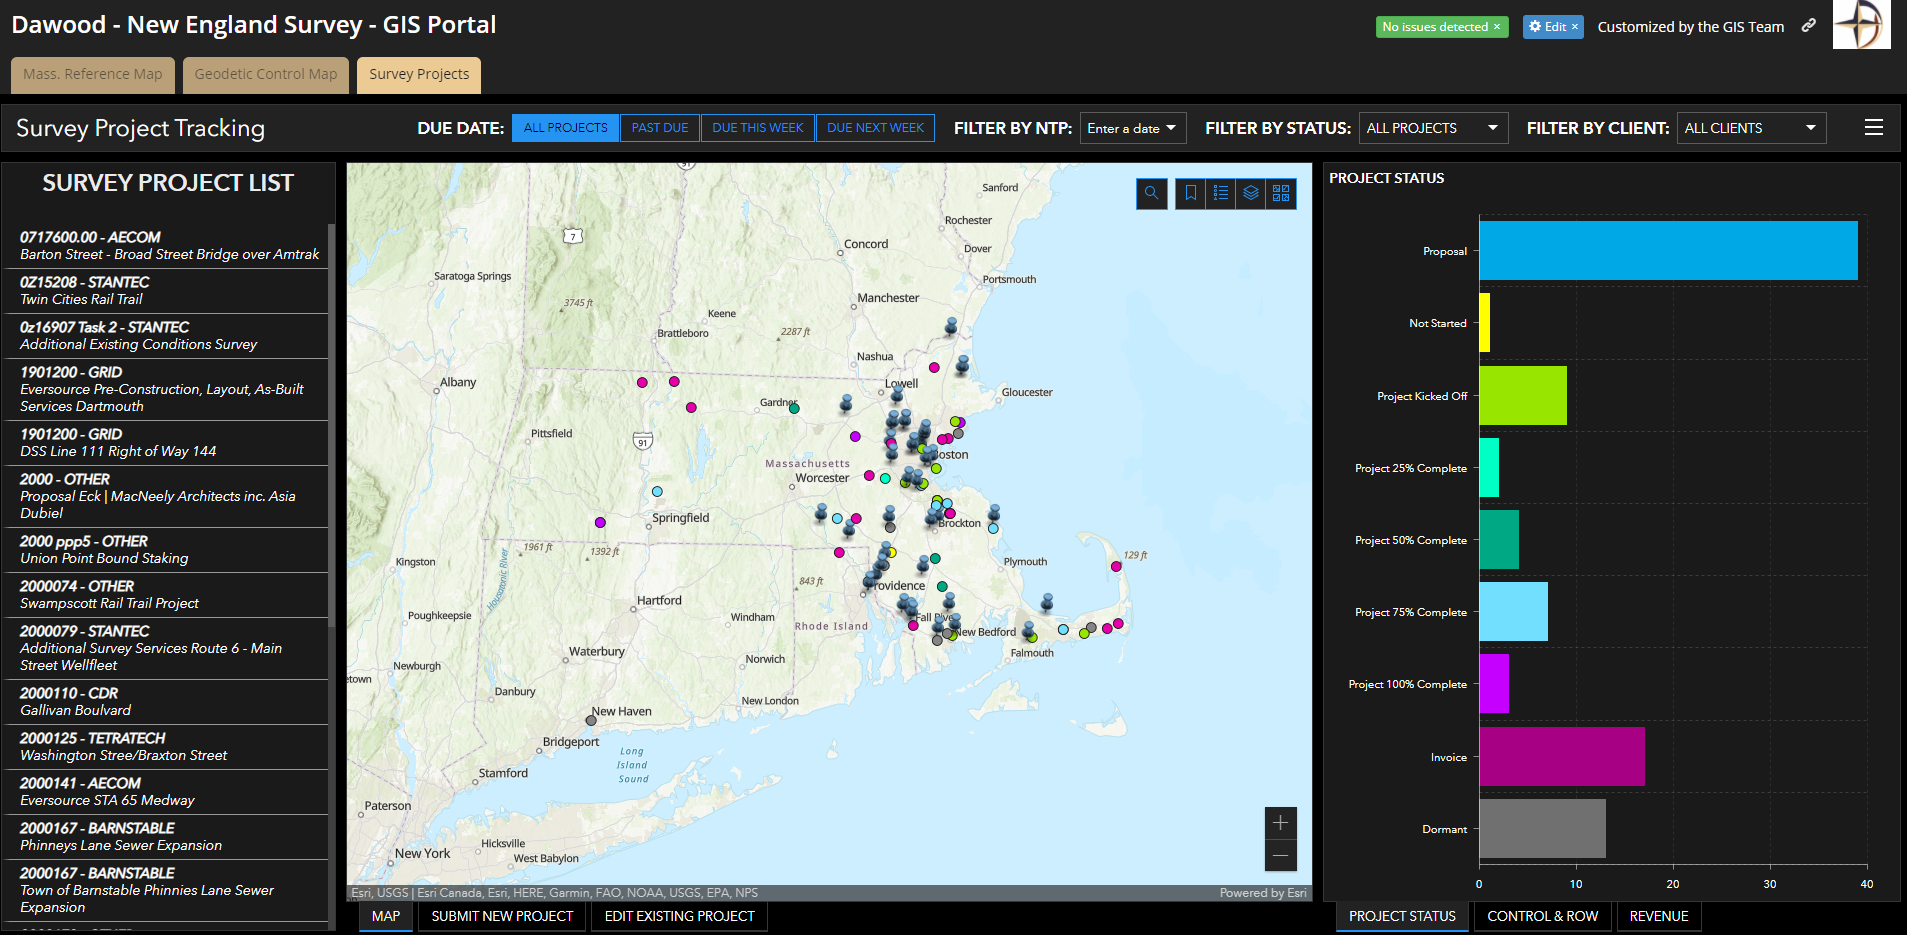
Task: Click the share link icon near the GIS Team label
Action: [1809, 26]
